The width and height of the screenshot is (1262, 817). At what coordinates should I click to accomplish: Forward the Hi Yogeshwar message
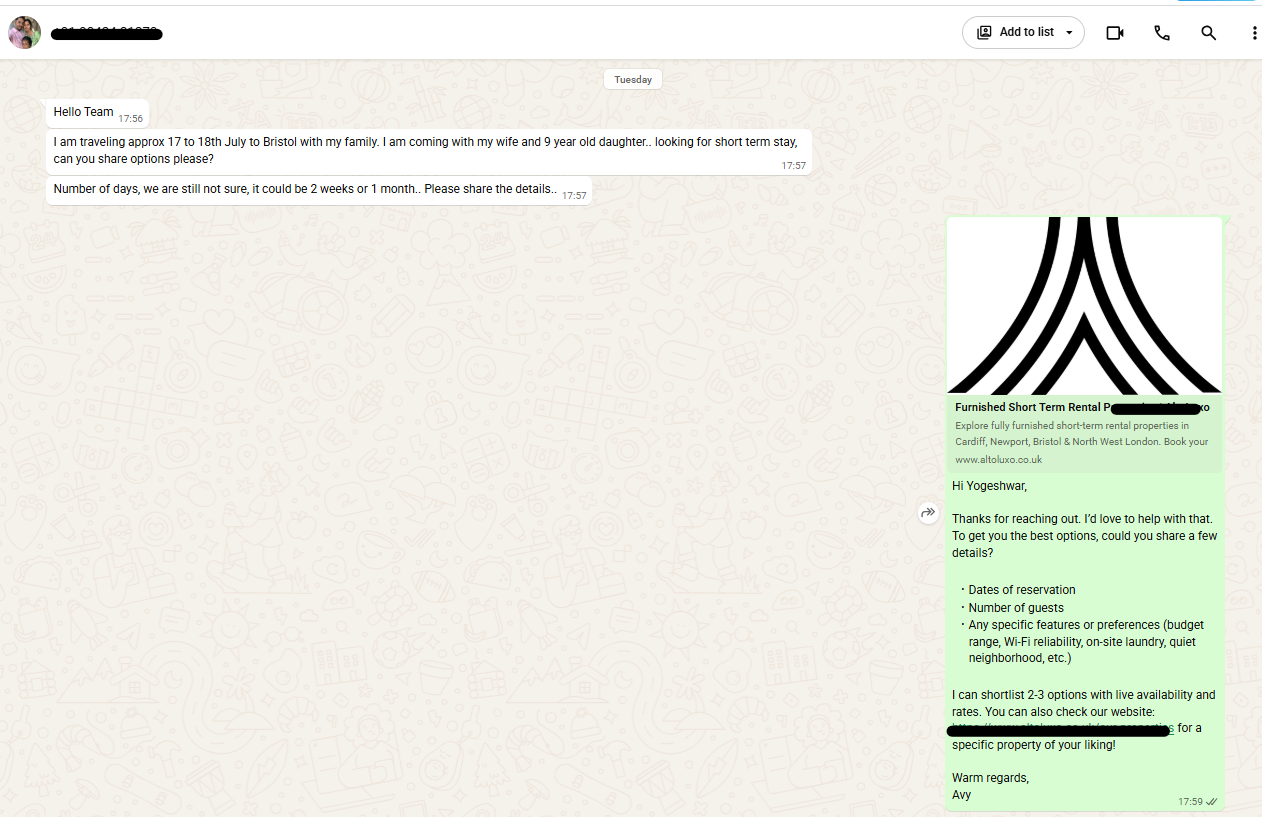click(928, 513)
